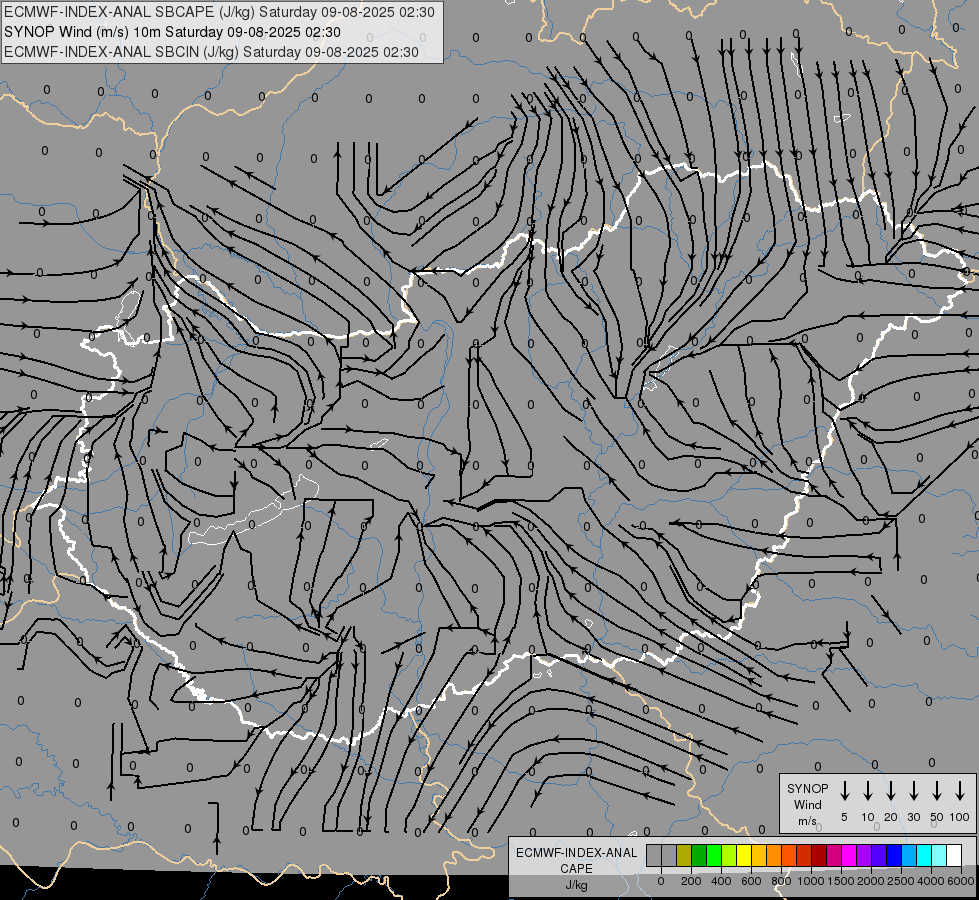Image resolution: width=979 pixels, height=900 pixels.
Task: Click the 10 m/s wind arrow in legend
Action: [x=867, y=791]
